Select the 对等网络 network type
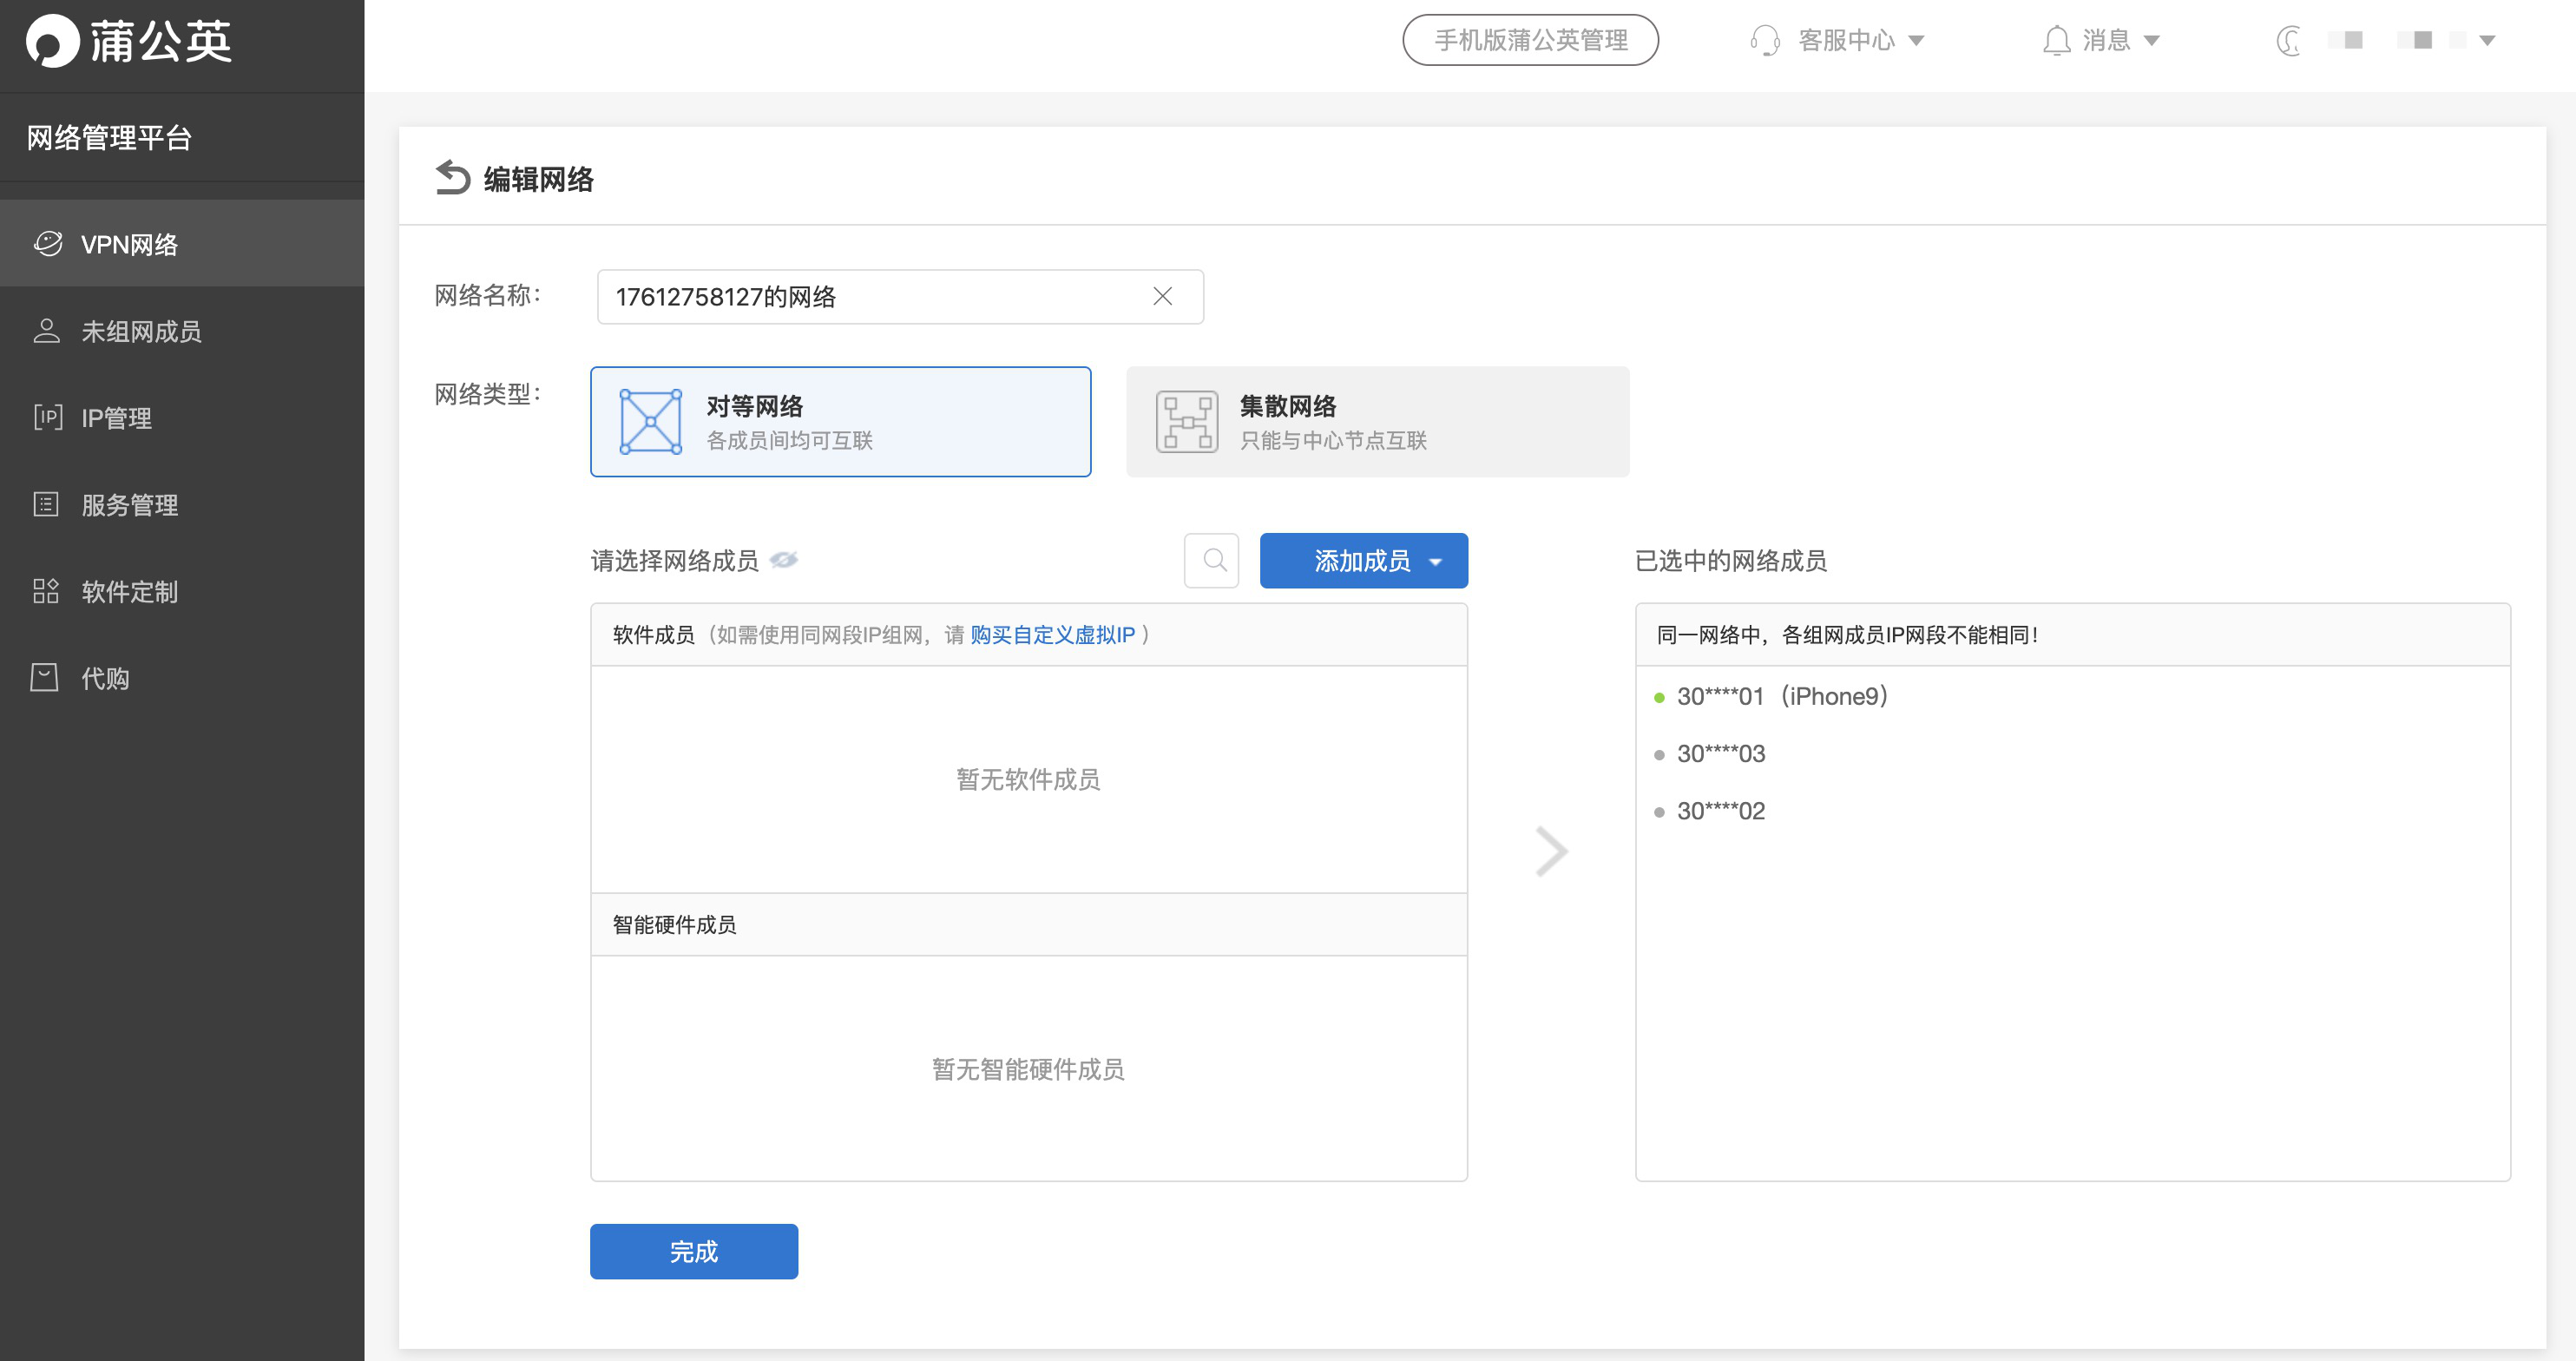This screenshot has height=1361, width=2576. [x=840, y=421]
